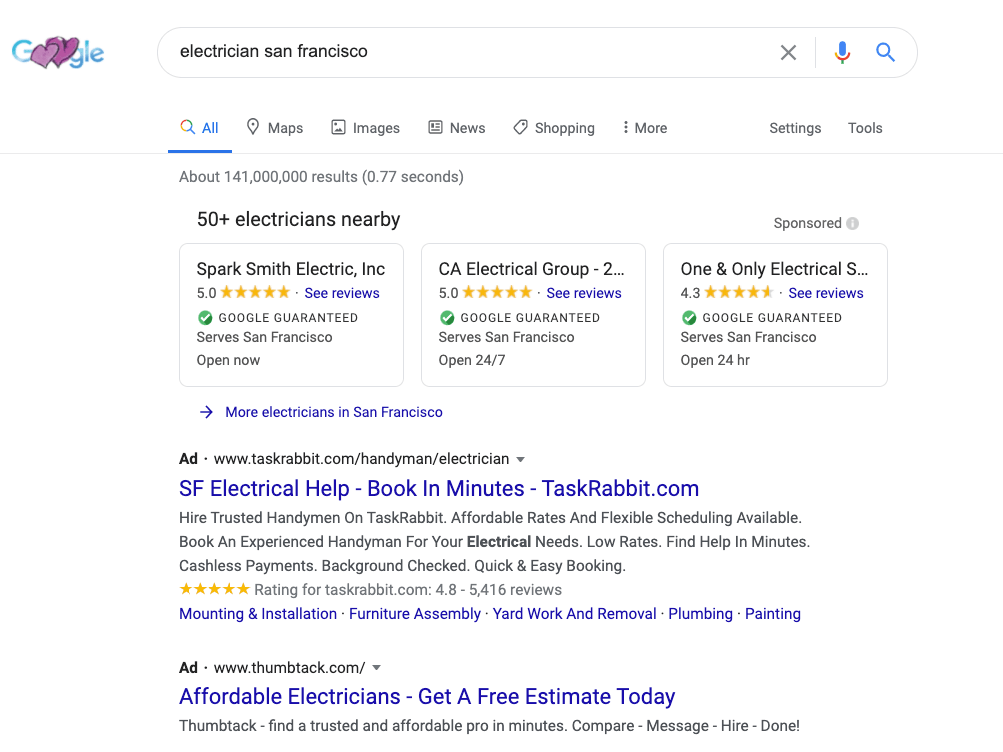This screenshot has height=752, width=1003.
Task: Open the SF Electrical Help TaskRabbit ad
Action: 439,489
